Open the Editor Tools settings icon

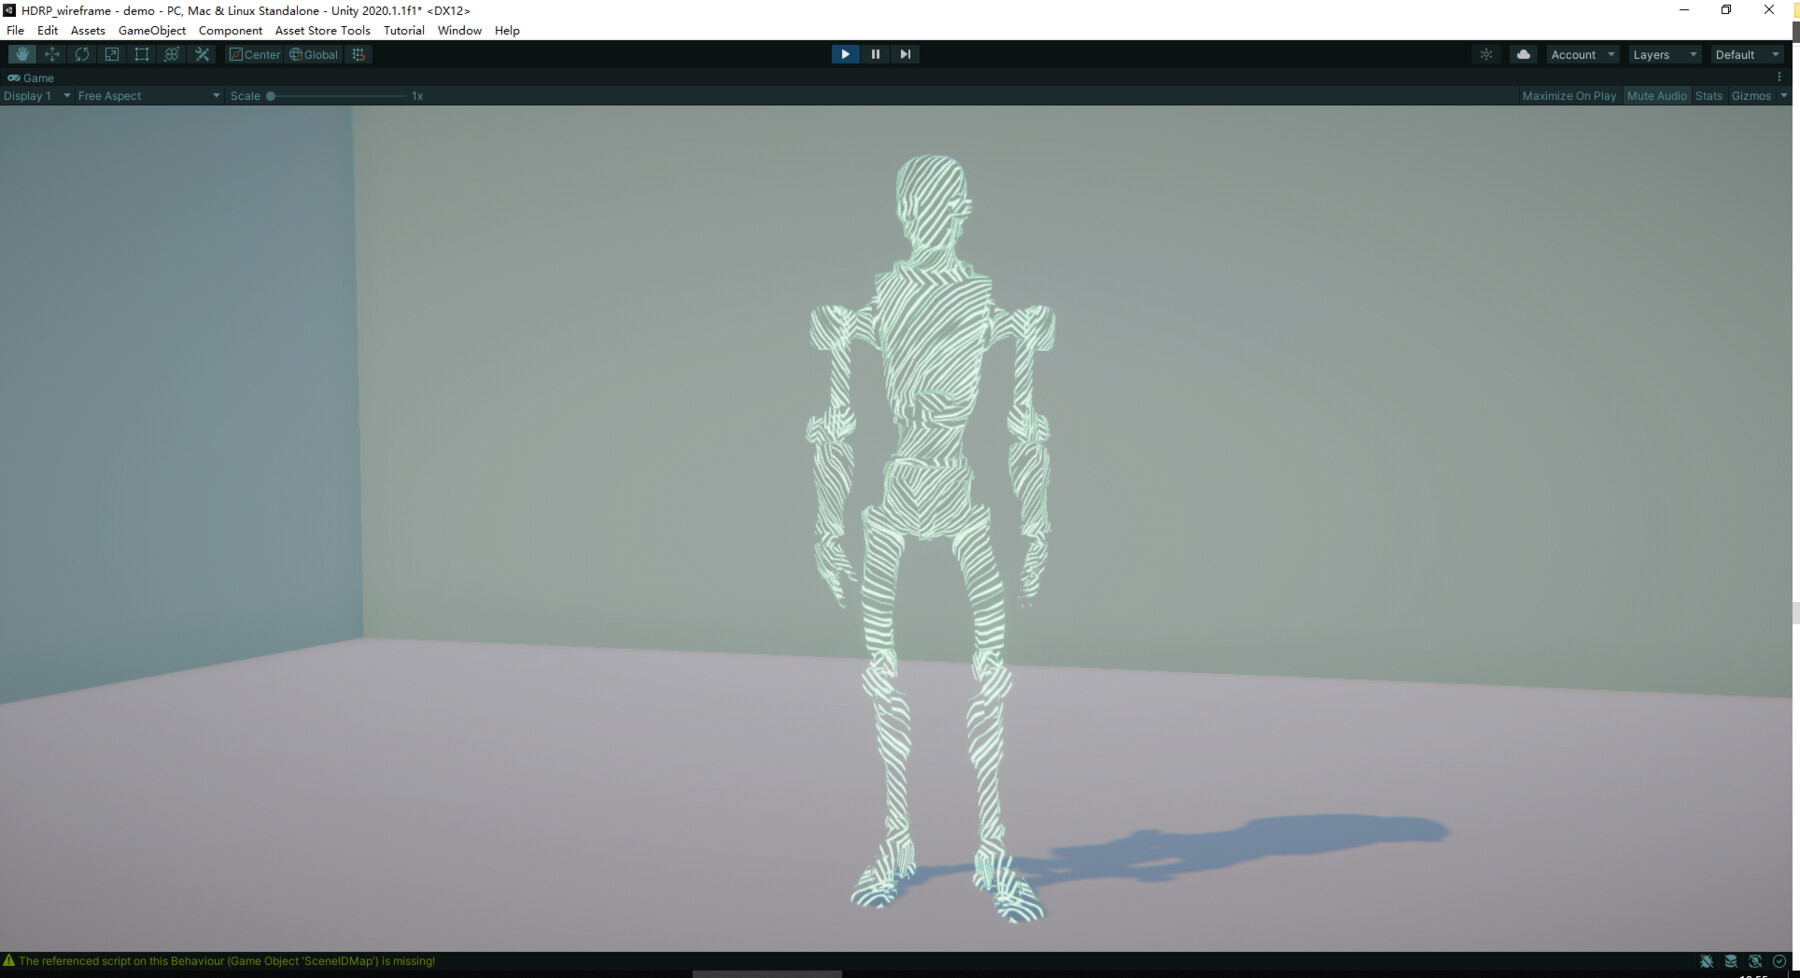tap(202, 54)
